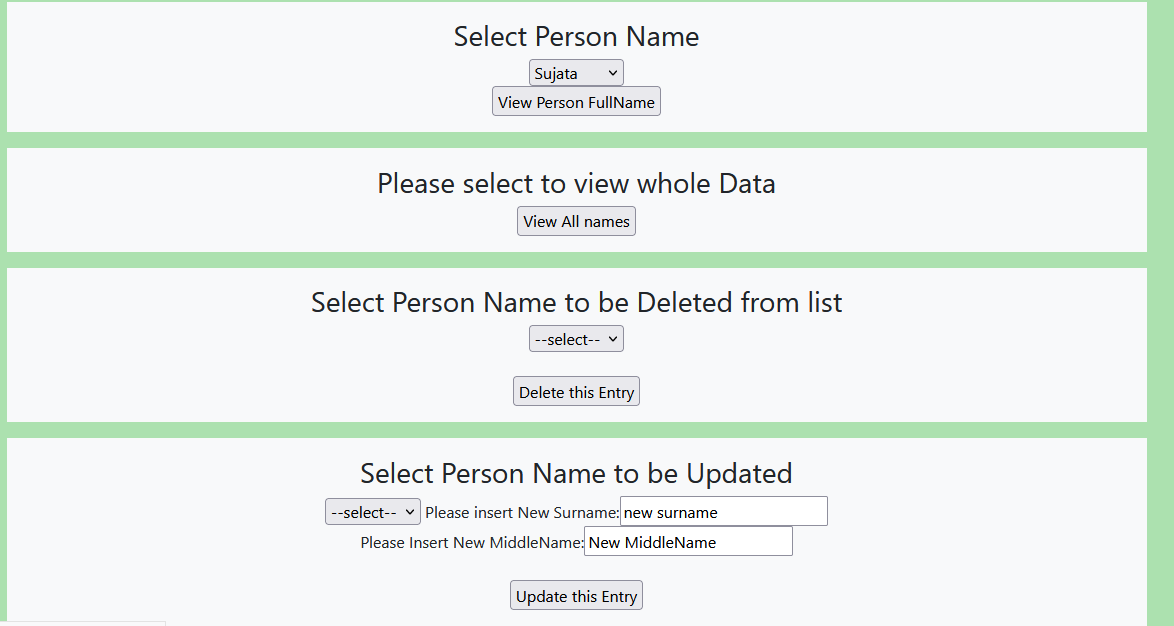
Task: Click the View Person FullName button
Action: coord(576,101)
